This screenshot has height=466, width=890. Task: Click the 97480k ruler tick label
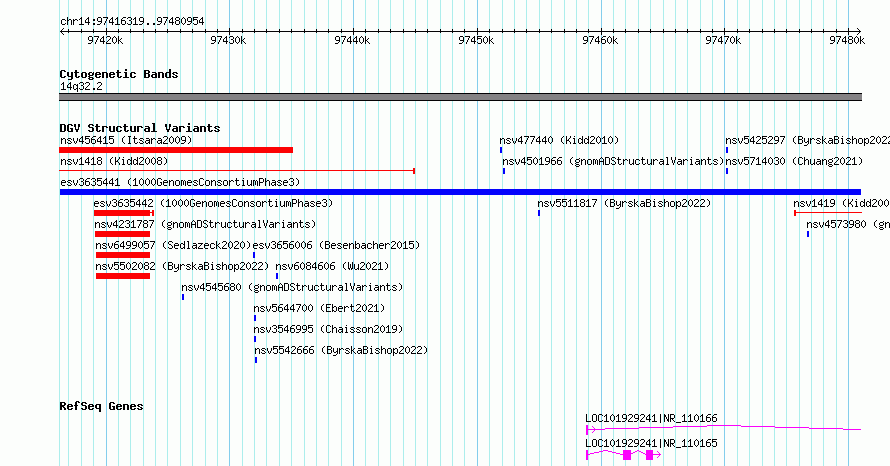[847, 40]
